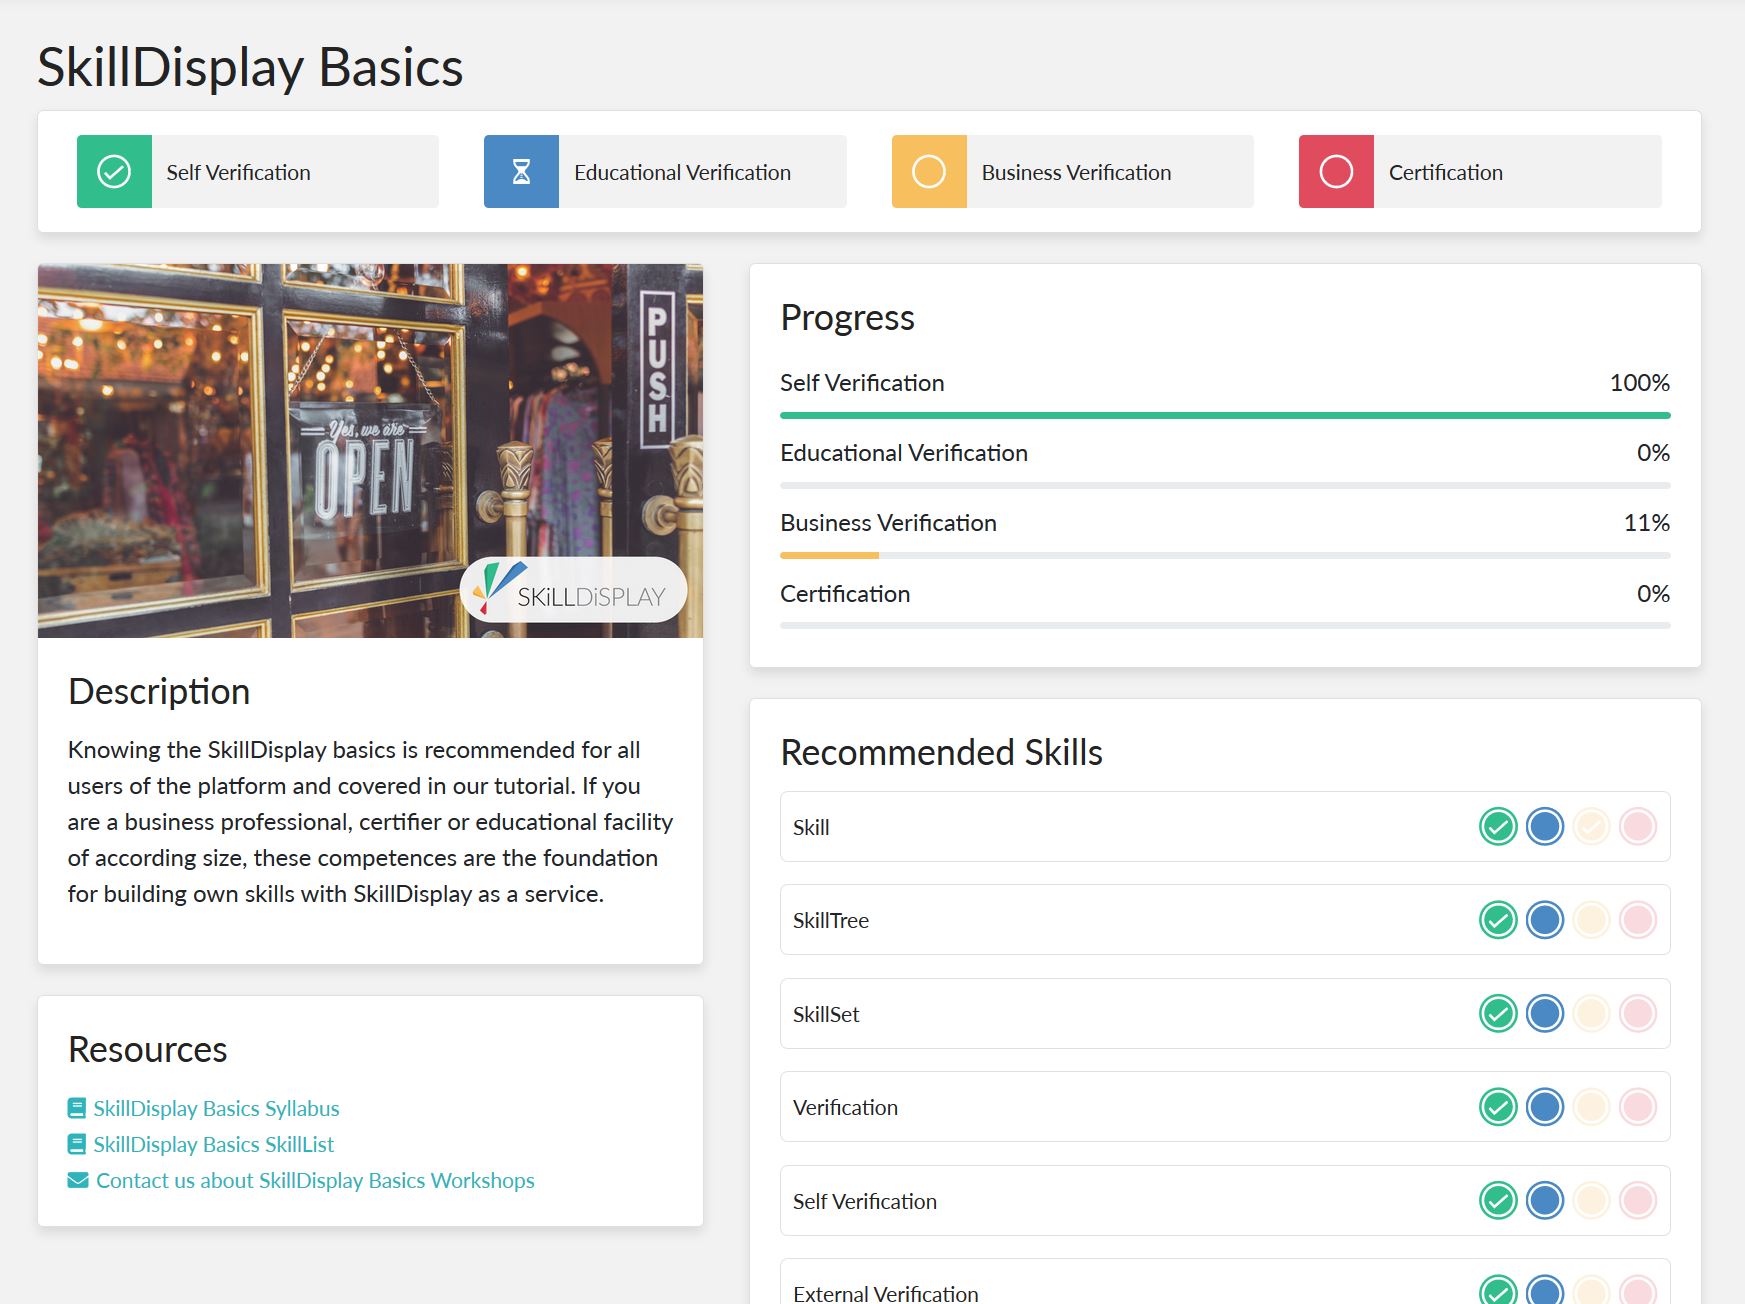The image size is (1745, 1304).
Task: Click the pale yellow circle in SkillSet row
Action: 1591,1014
